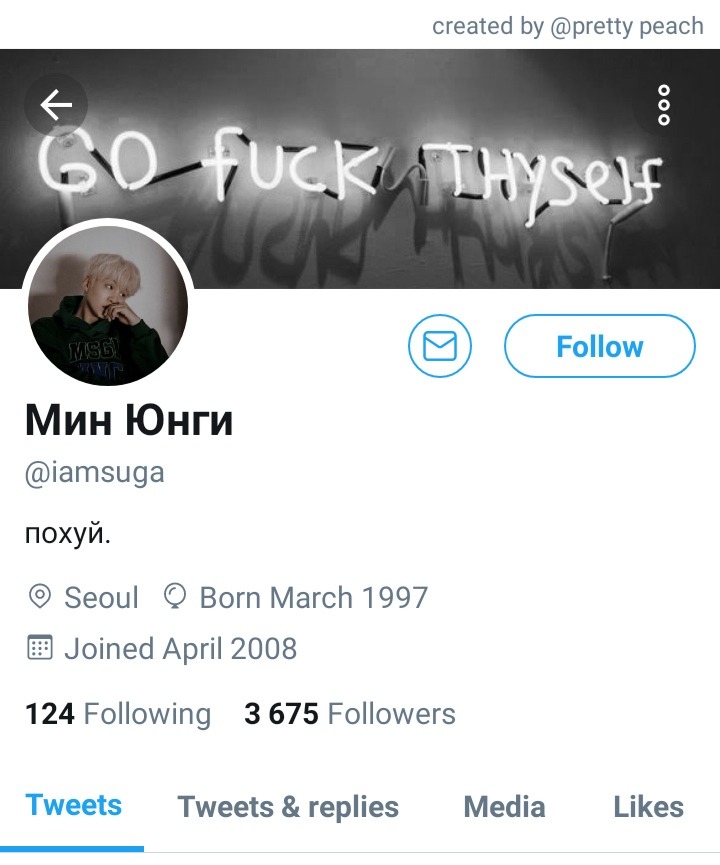This screenshot has height=865, width=720.
Task: Click the location pin icon beside Seoul
Action: point(40,597)
